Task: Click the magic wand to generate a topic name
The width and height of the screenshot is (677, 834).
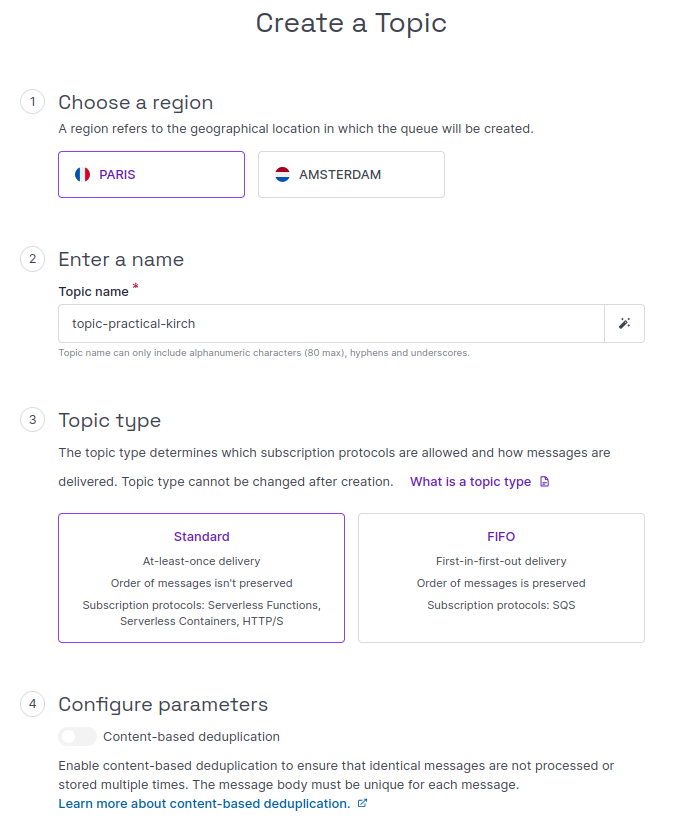Action: [x=624, y=323]
